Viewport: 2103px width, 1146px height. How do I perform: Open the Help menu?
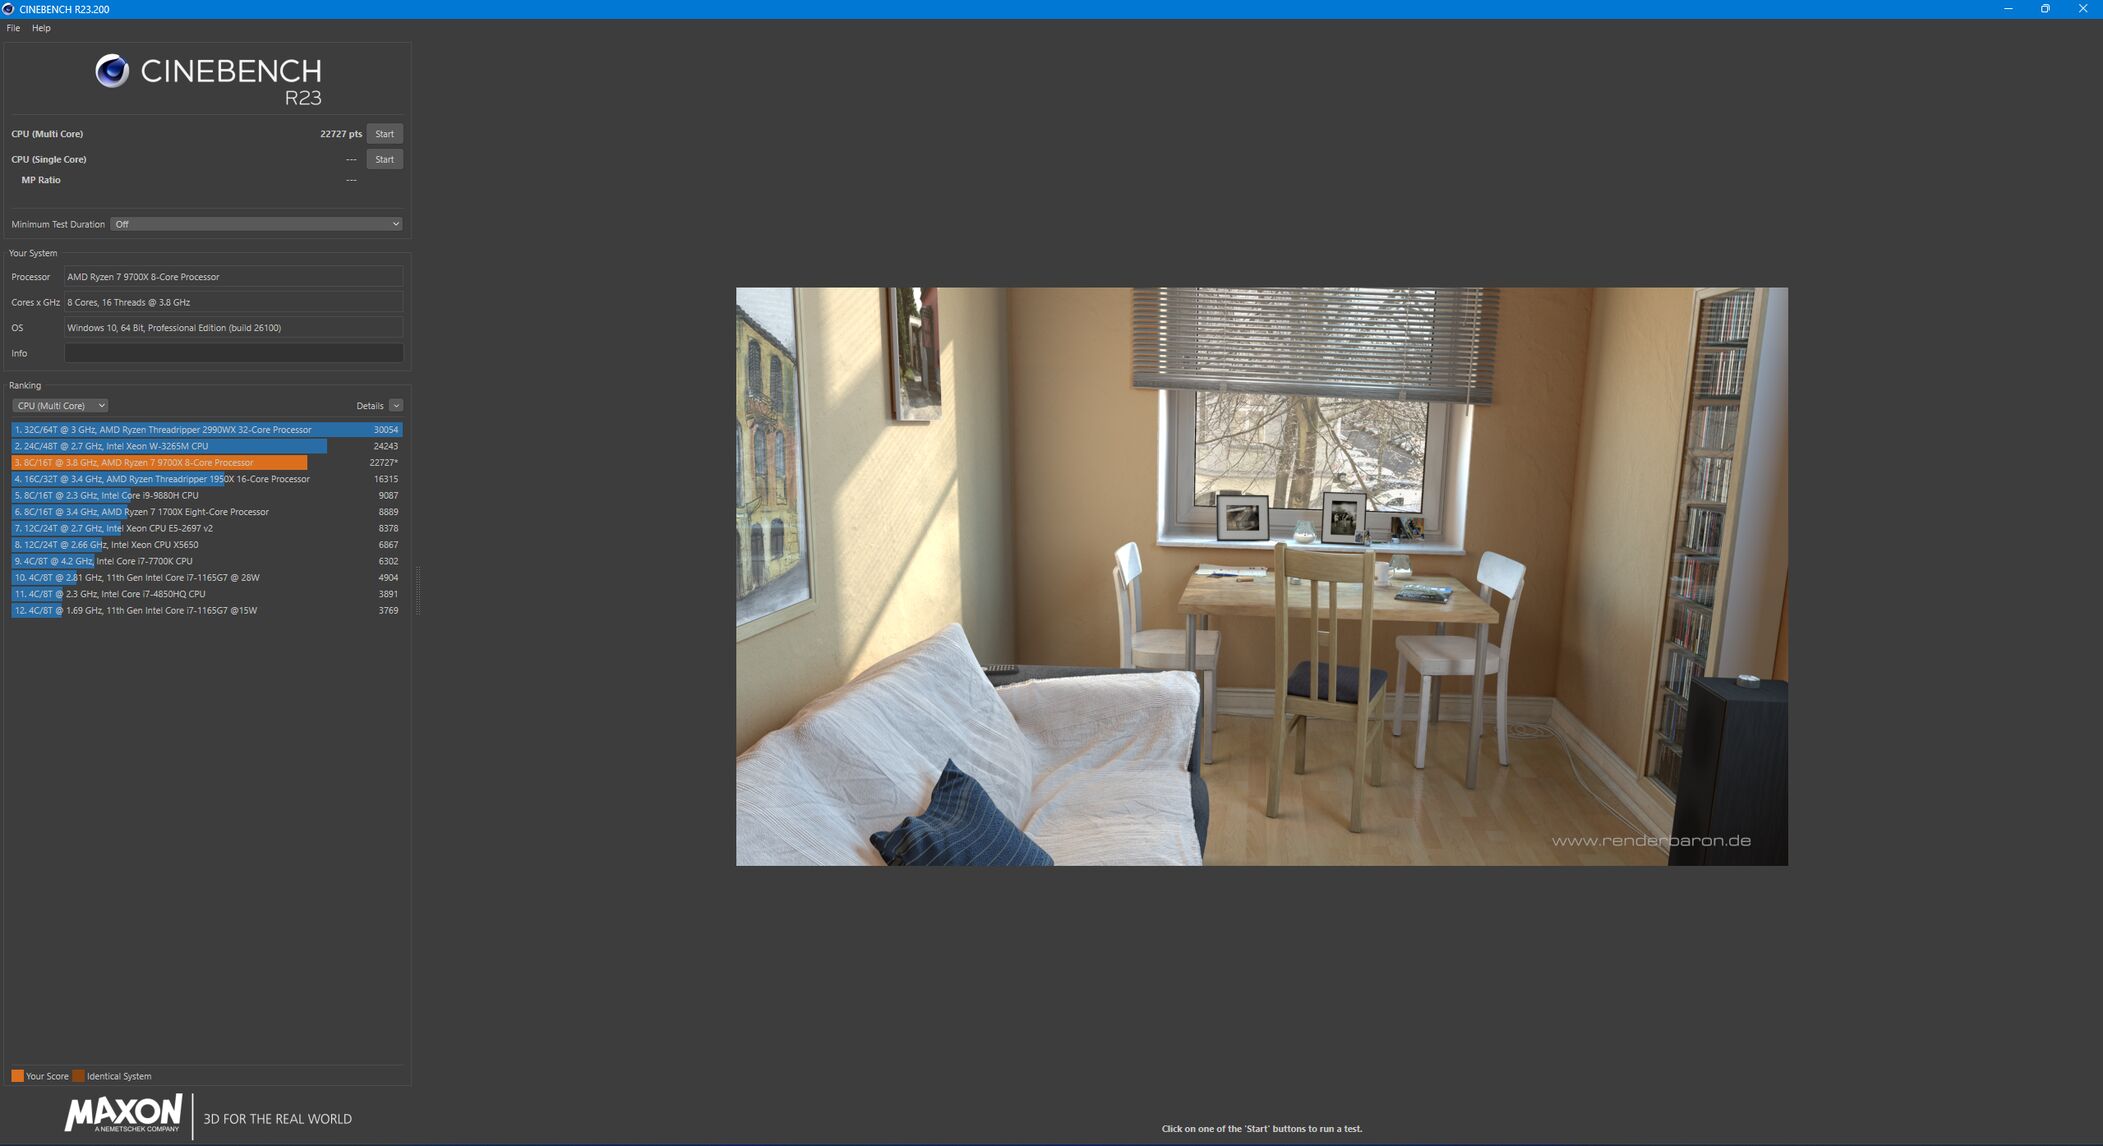41,28
